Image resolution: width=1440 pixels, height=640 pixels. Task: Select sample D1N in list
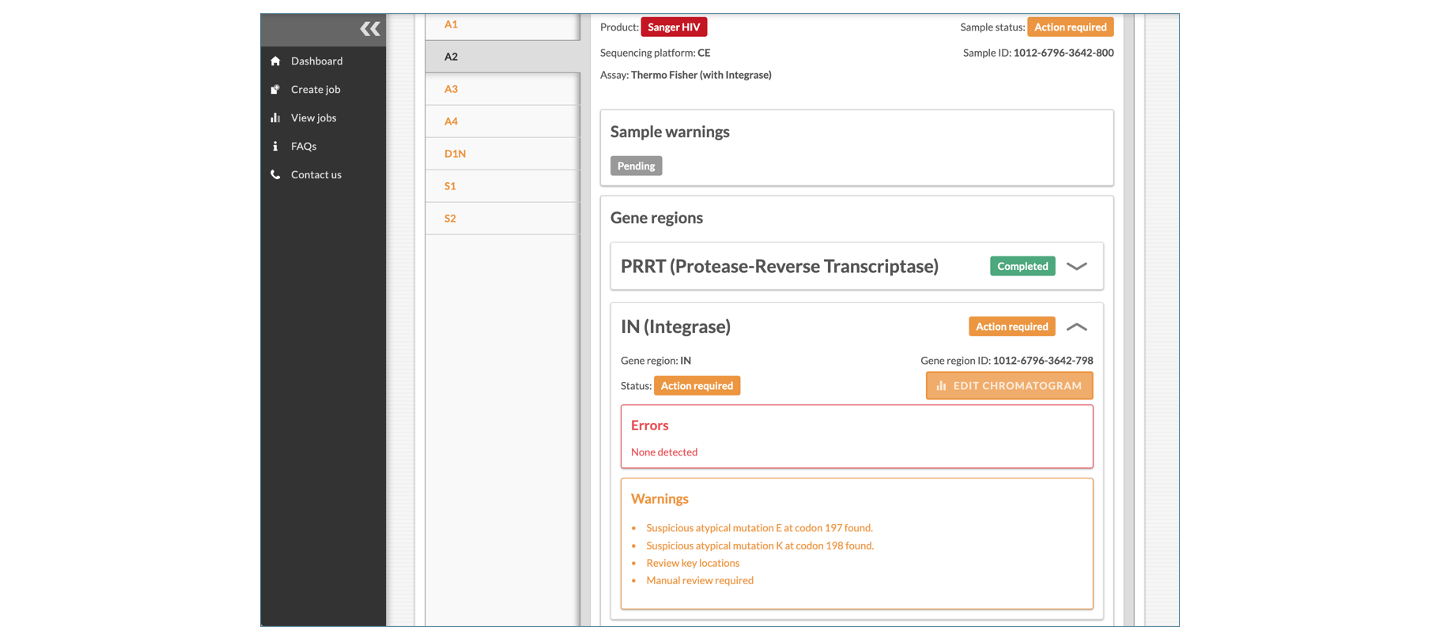(502, 154)
